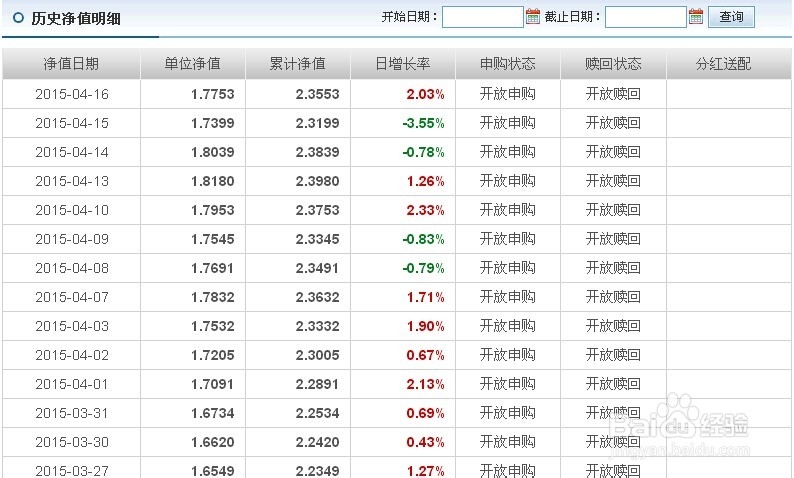794x478 pixels.
Task: Click the date 2015-04-16
Action: coord(72,94)
